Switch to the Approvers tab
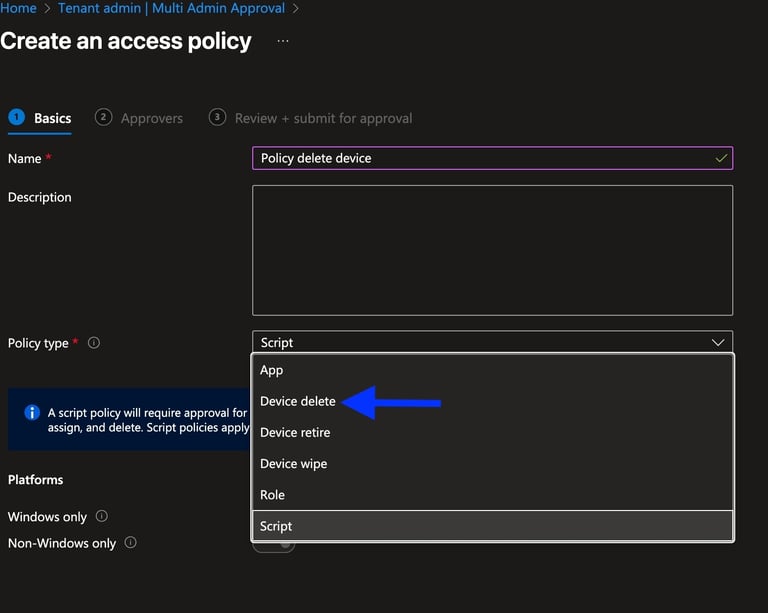768x613 pixels. point(151,118)
